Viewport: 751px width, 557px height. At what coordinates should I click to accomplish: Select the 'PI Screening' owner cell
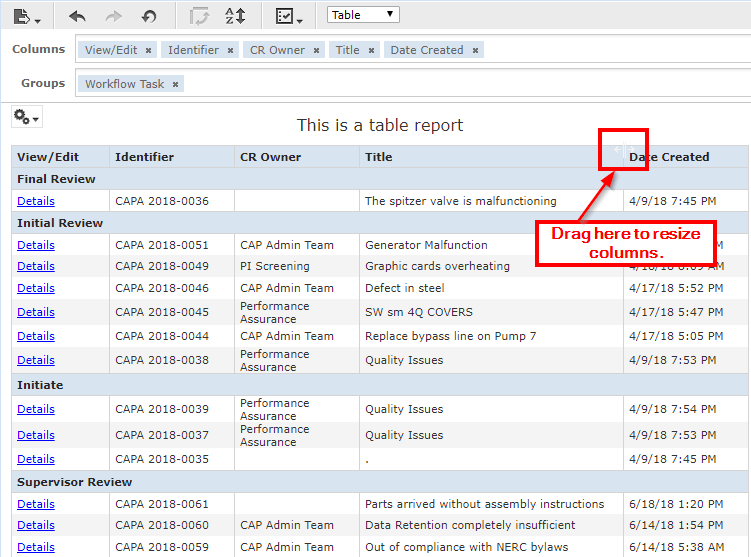[296, 266]
